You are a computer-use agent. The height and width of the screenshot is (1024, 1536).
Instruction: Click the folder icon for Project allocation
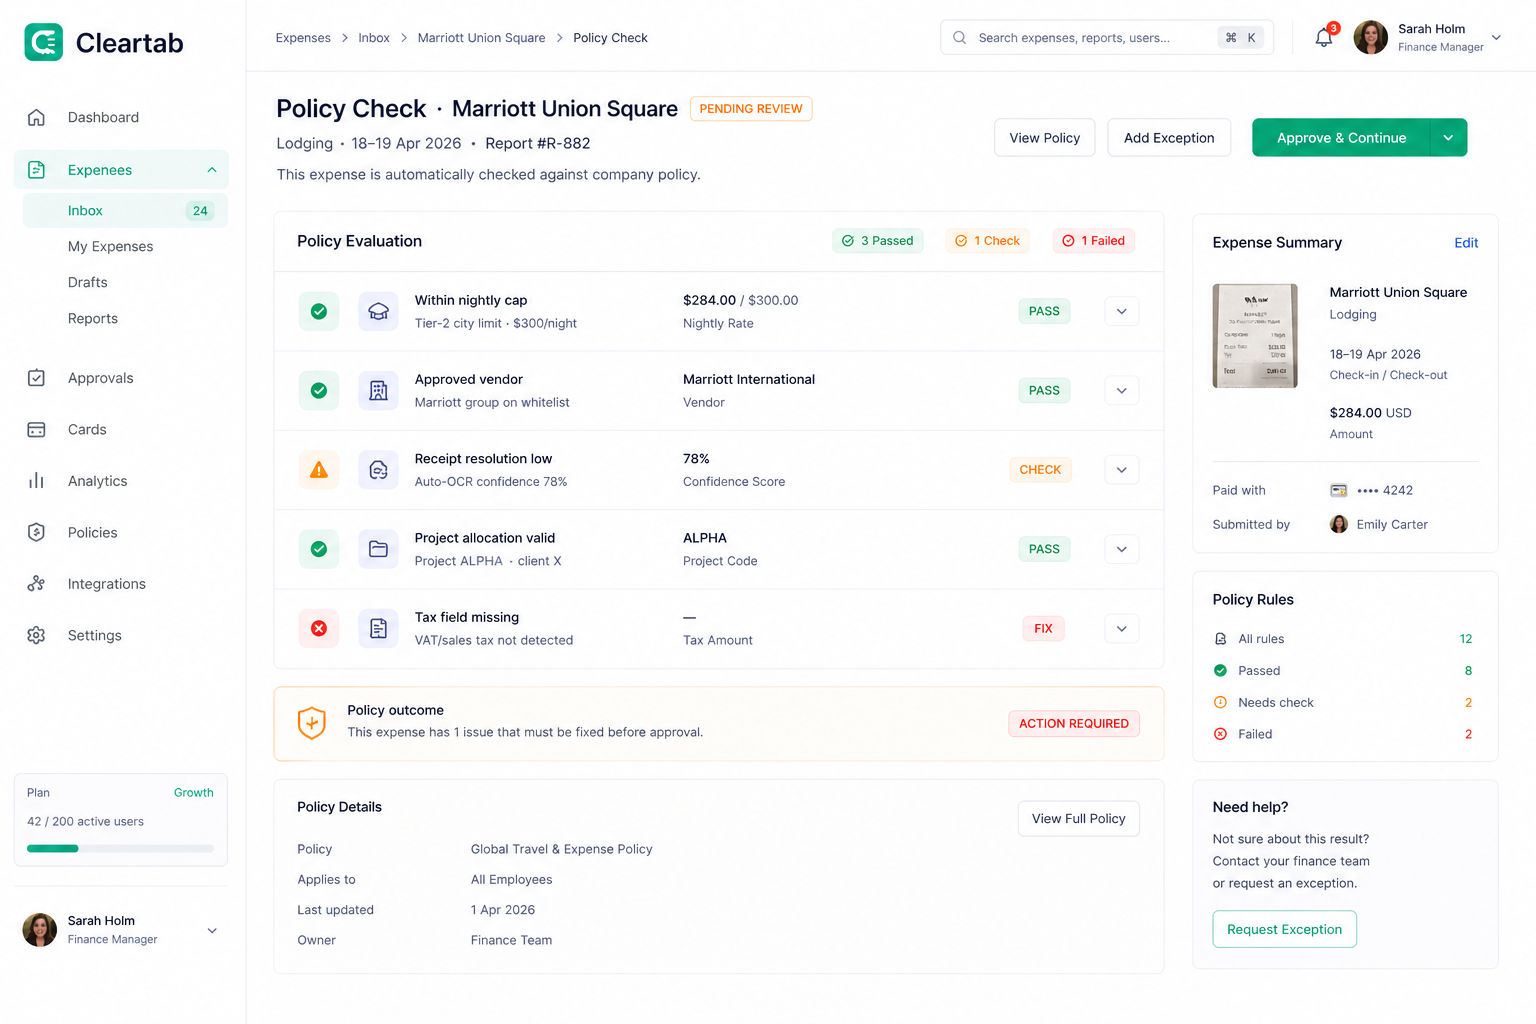378,549
